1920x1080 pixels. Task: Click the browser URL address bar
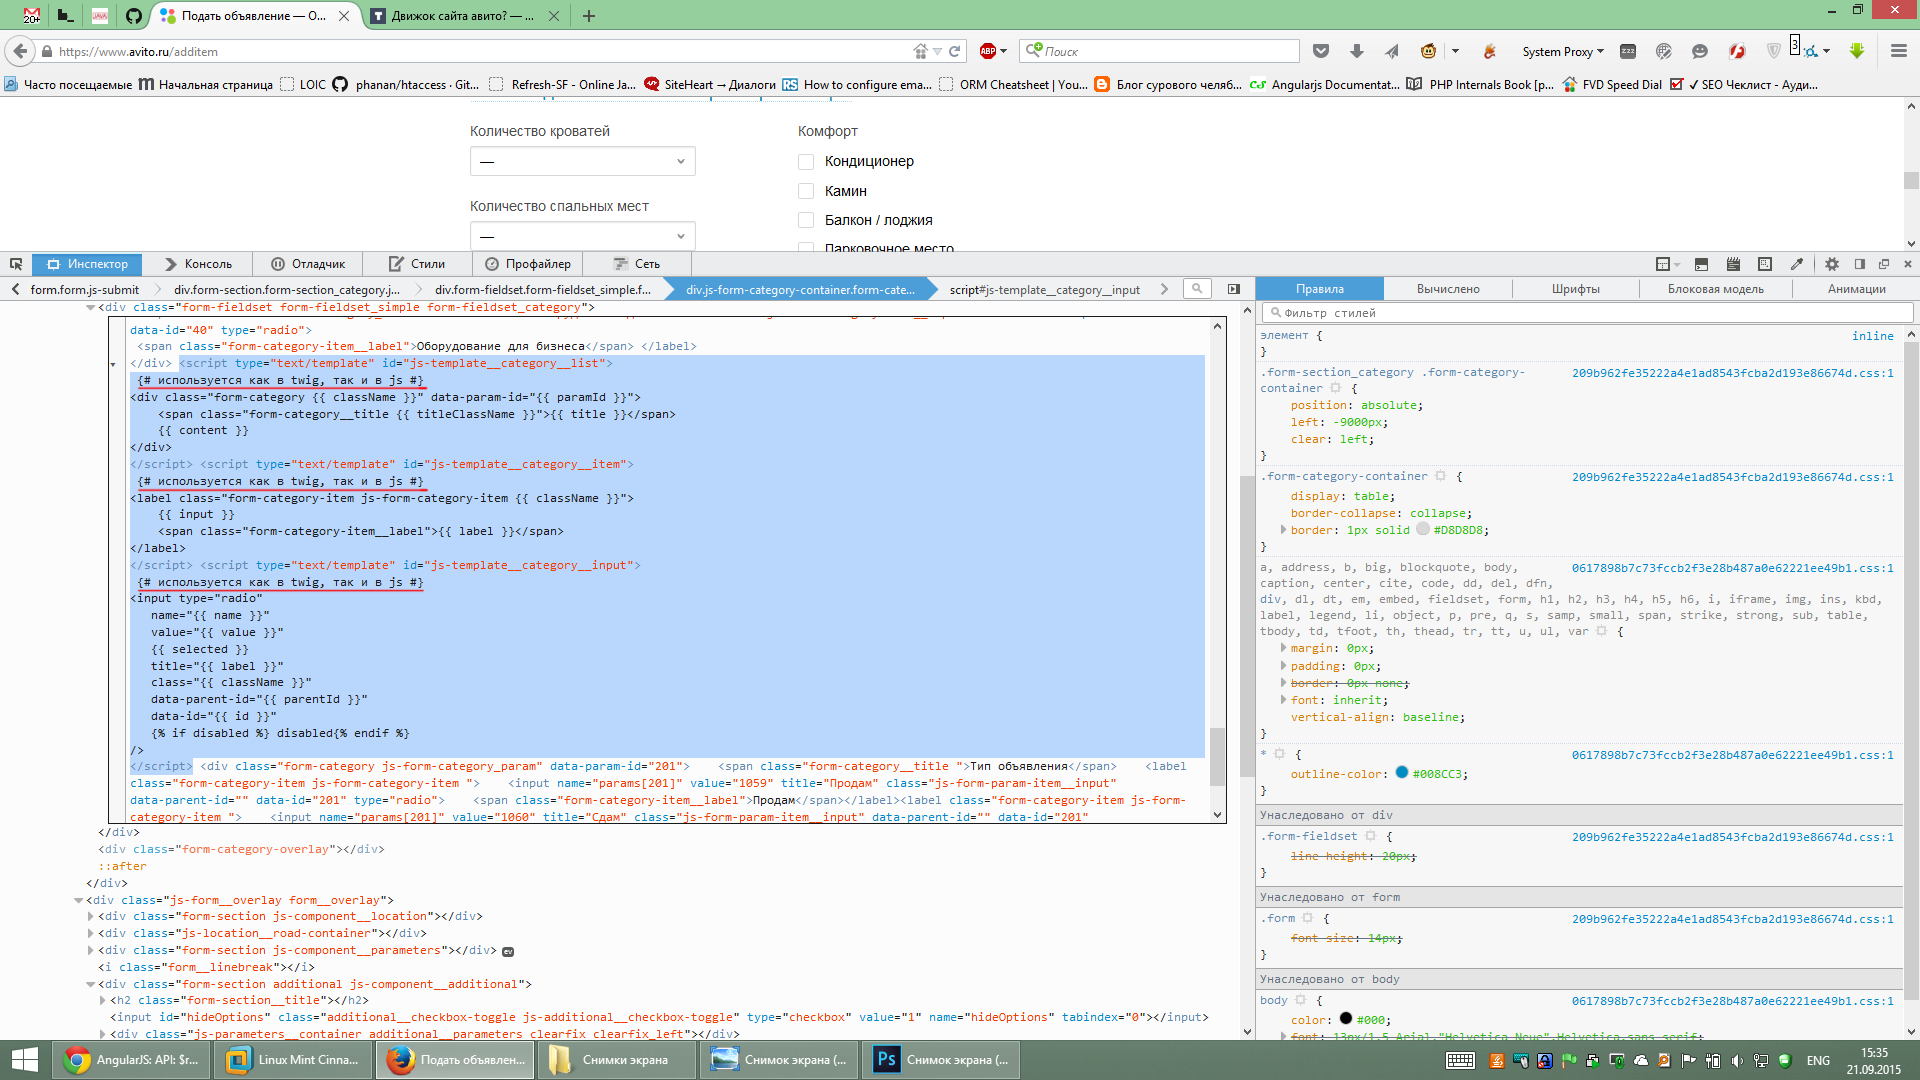coord(480,51)
